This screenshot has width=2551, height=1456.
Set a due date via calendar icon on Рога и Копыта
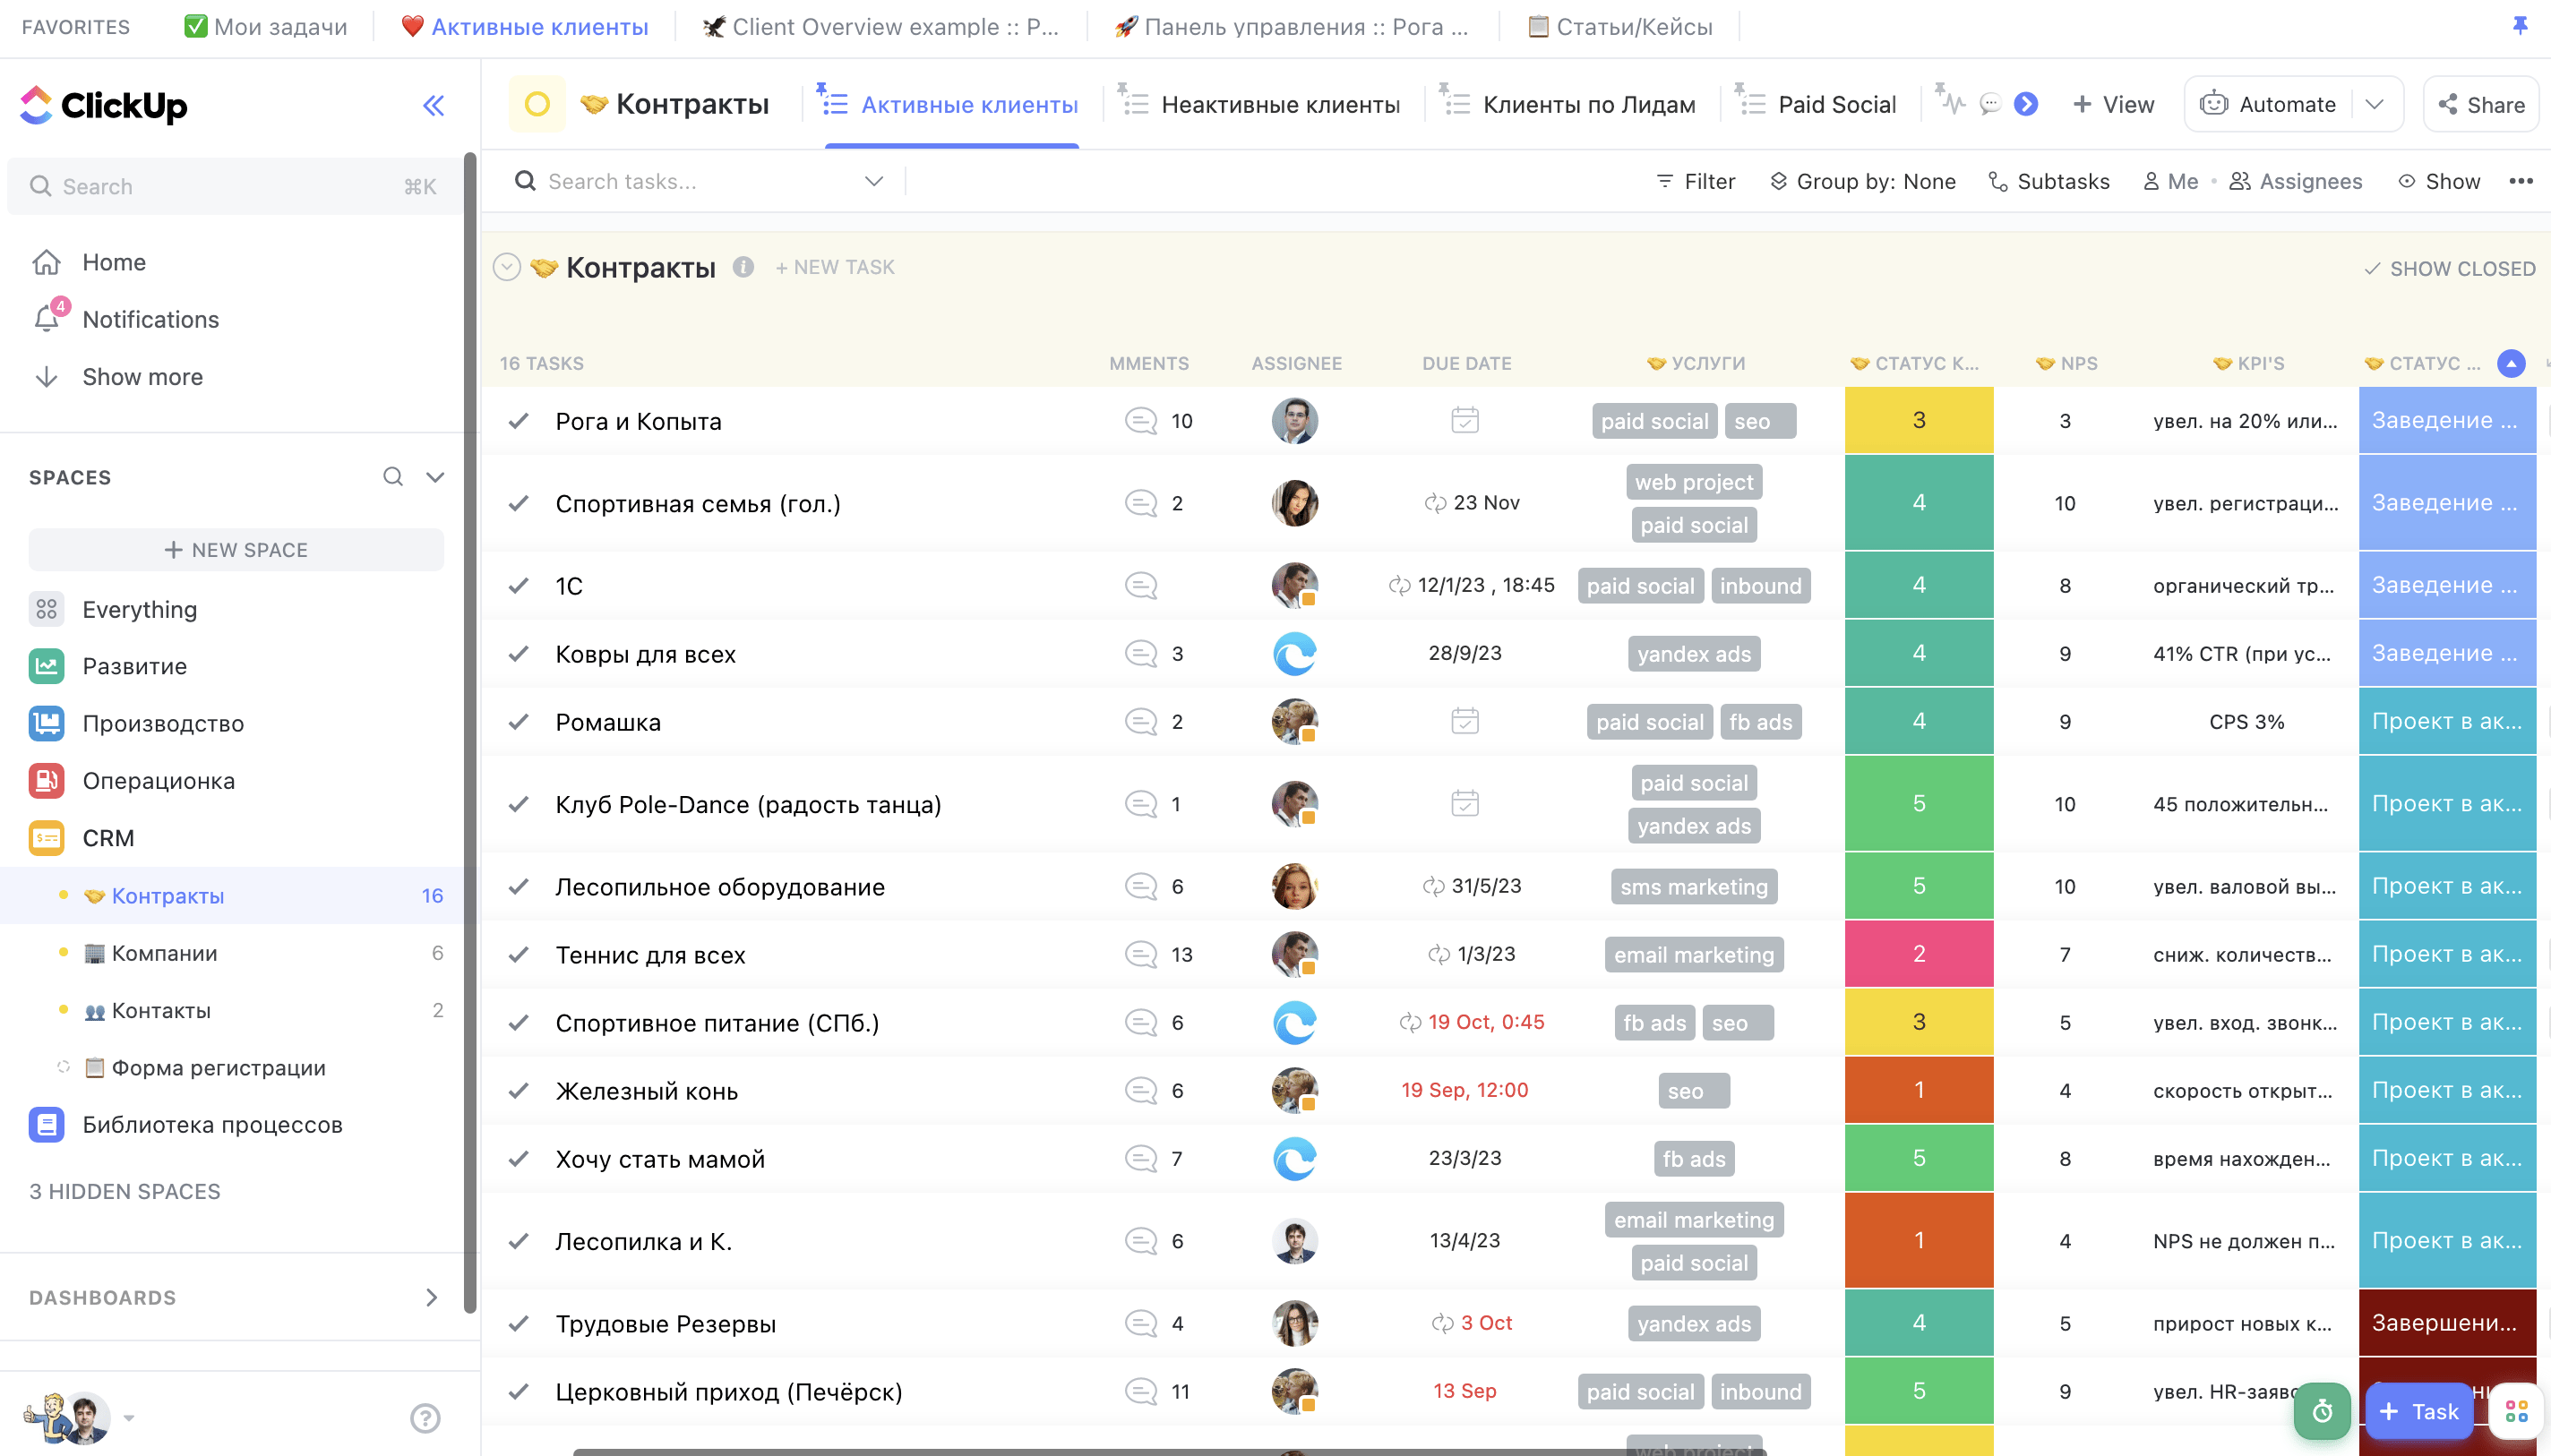[1463, 420]
